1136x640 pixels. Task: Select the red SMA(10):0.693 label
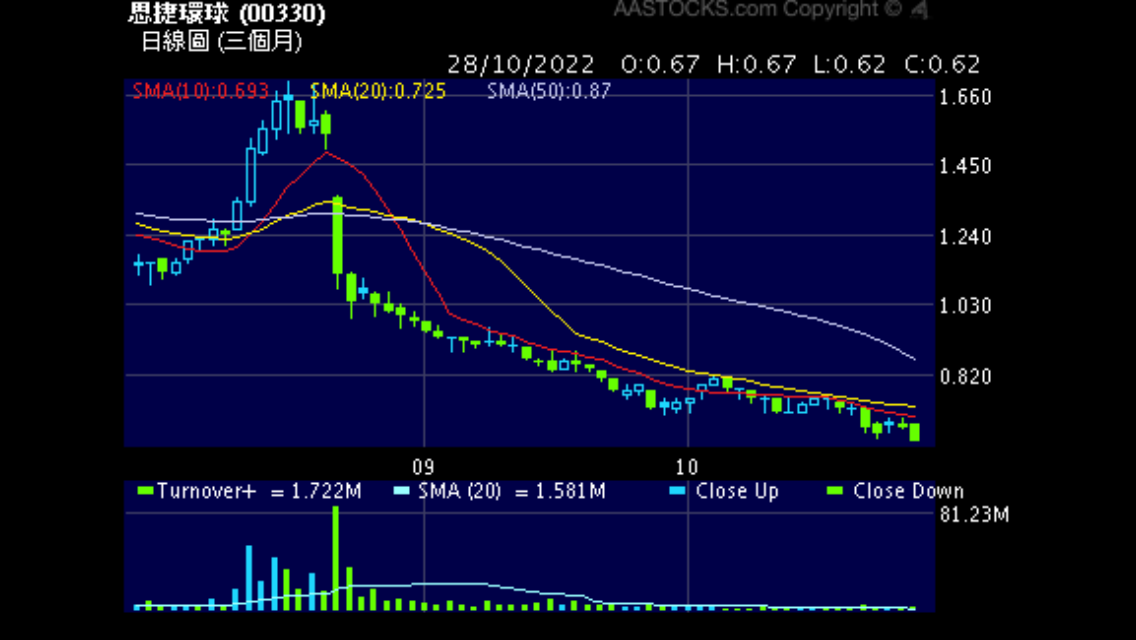(x=201, y=91)
